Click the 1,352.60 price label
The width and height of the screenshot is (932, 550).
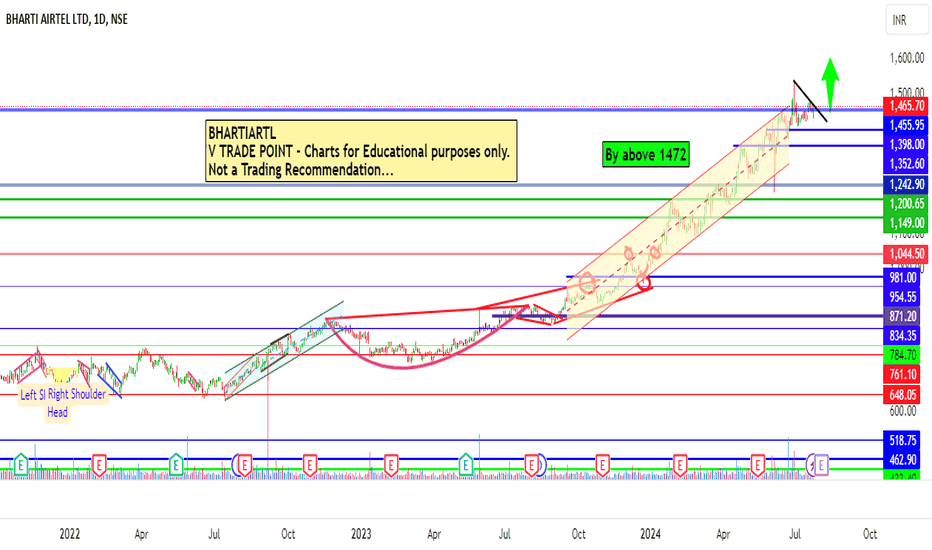pos(906,164)
